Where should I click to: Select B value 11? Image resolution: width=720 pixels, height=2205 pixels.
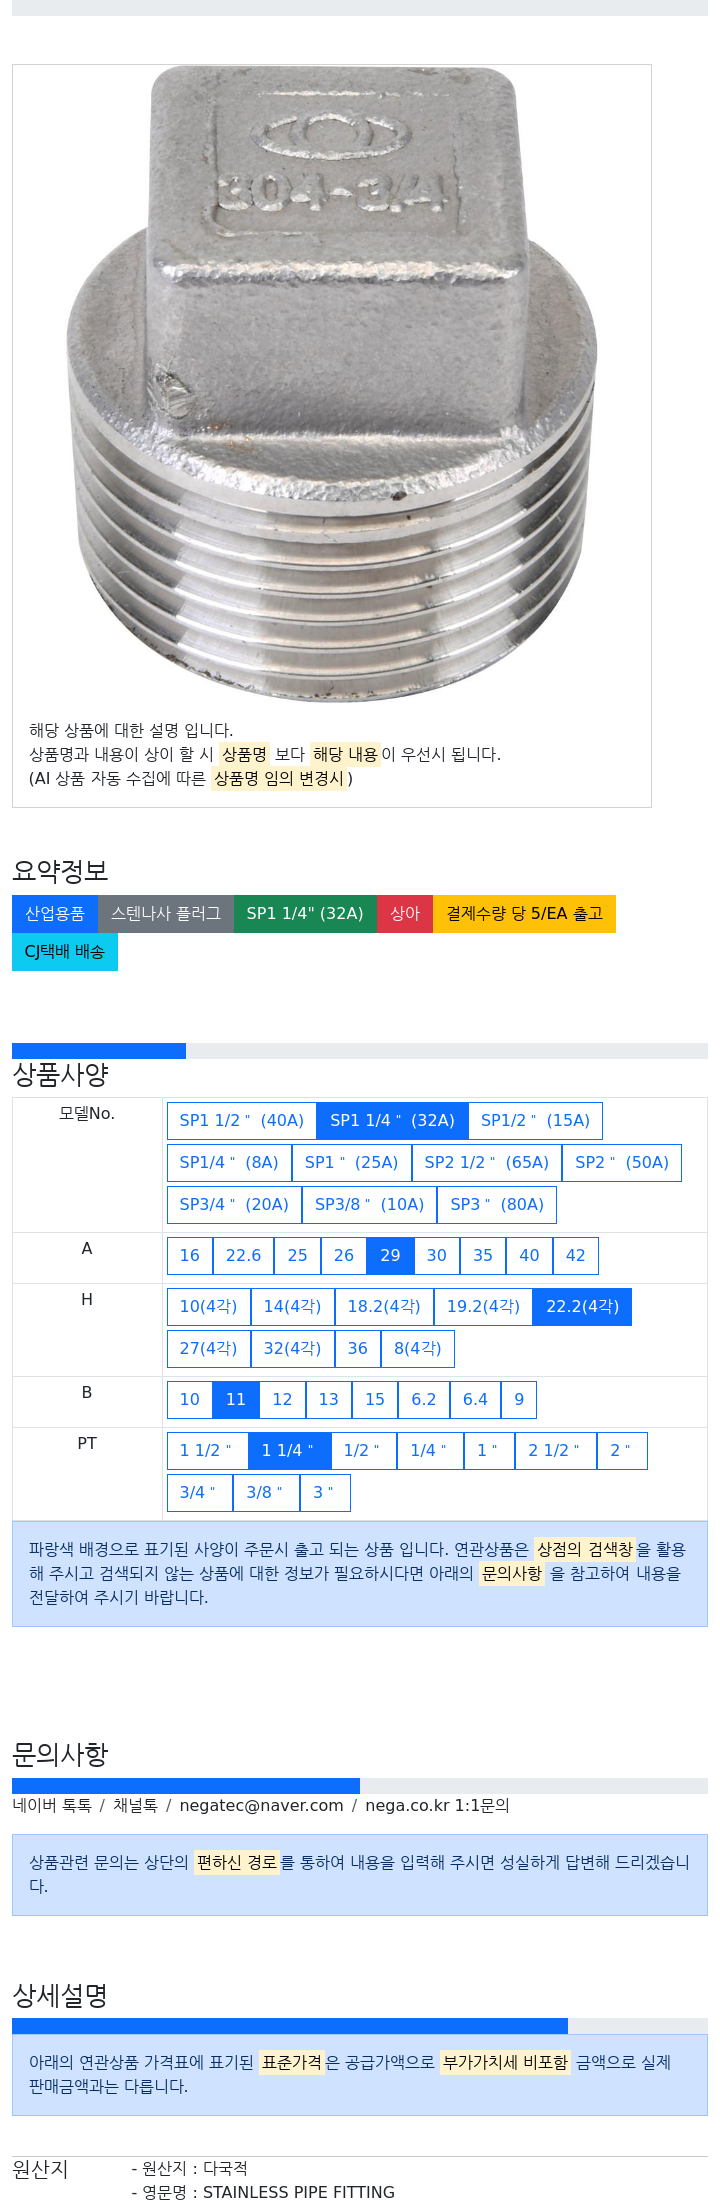coord(236,1399)
